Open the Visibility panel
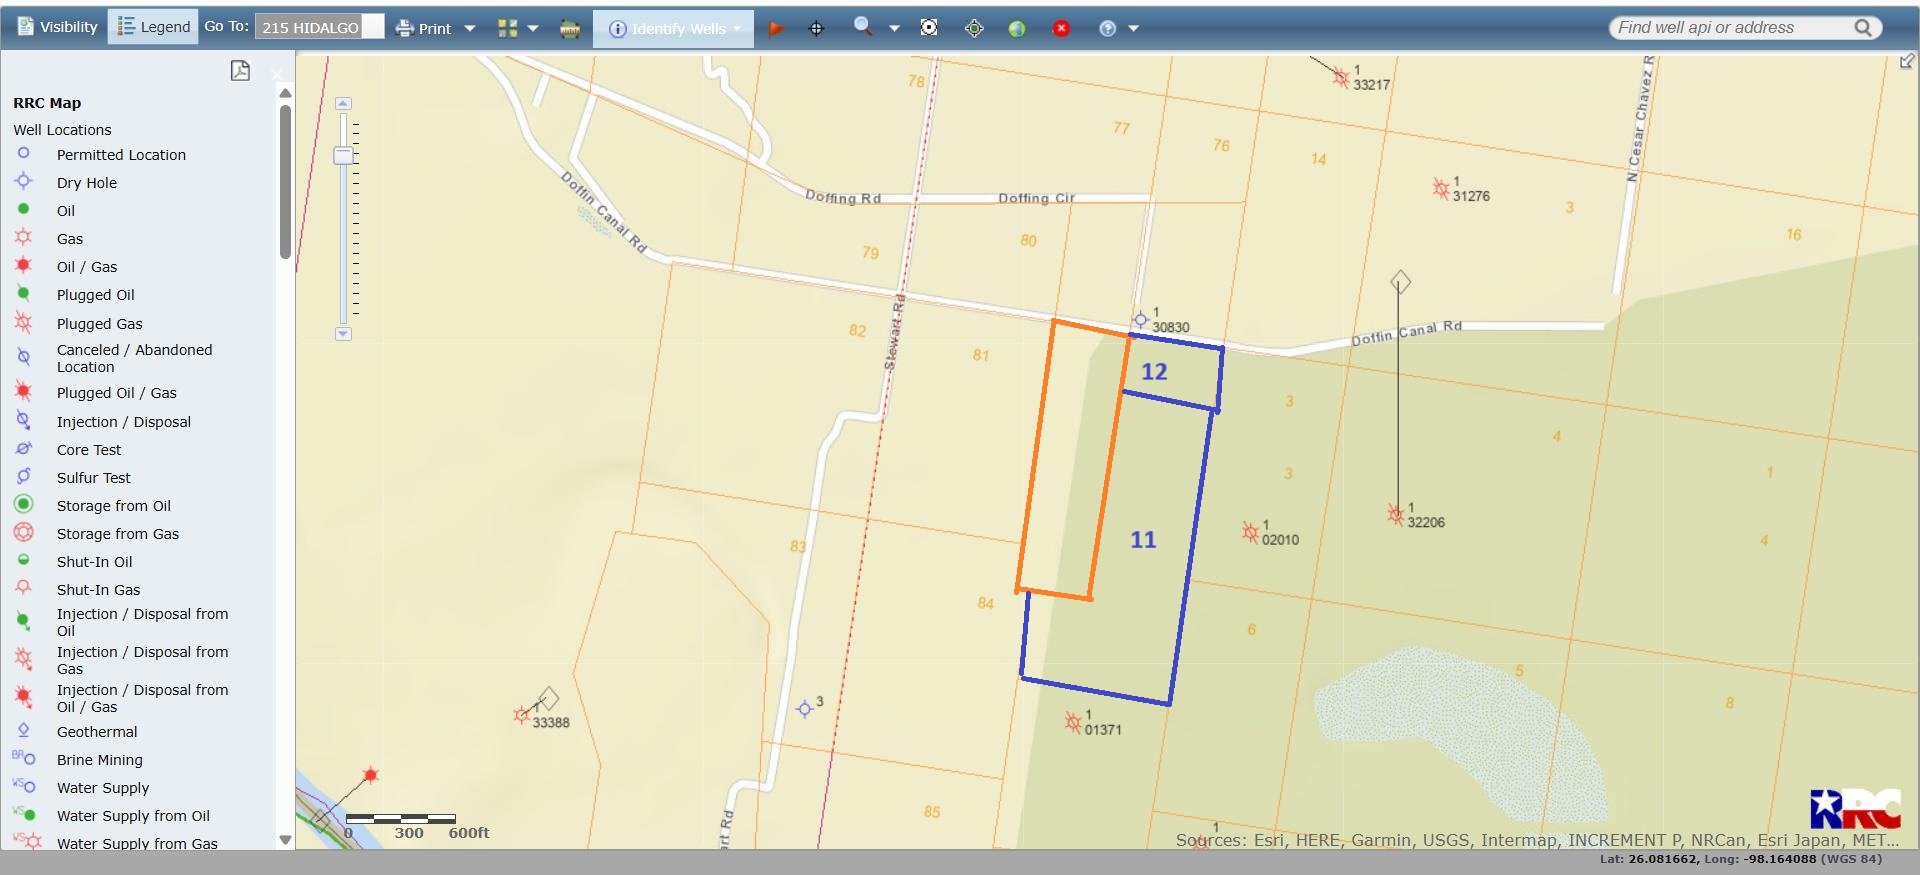The height and width of the screenshot is (875, 1920). pyautogui.click(x=57, y=27)
